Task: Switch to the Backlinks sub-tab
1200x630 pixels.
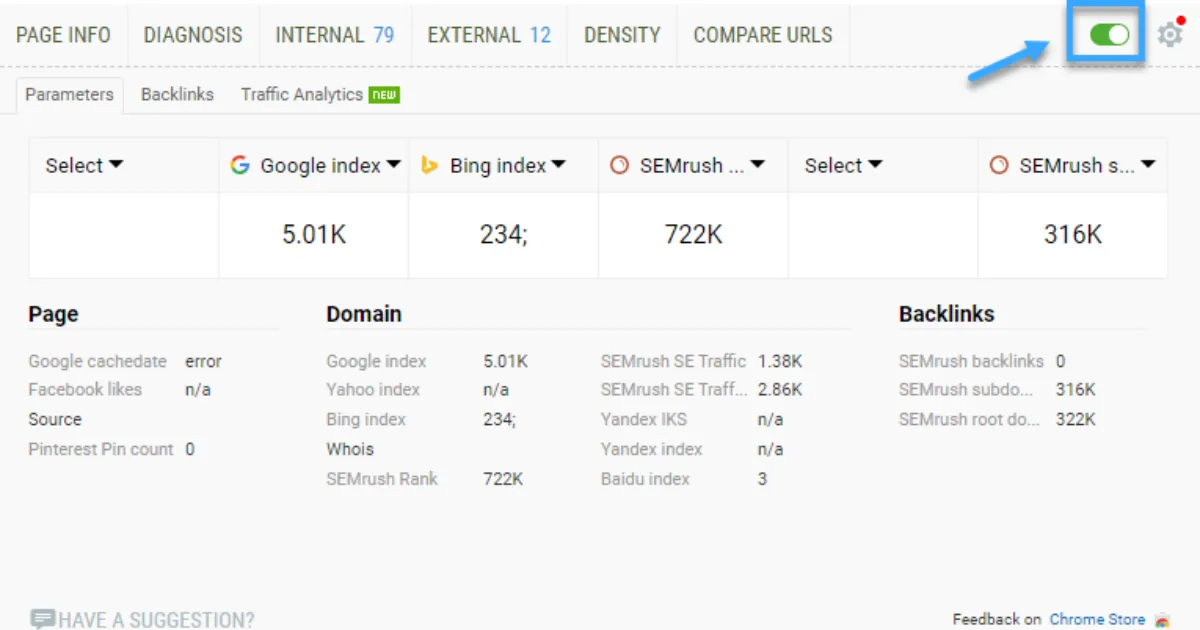Action: click(x=177, y=95)
